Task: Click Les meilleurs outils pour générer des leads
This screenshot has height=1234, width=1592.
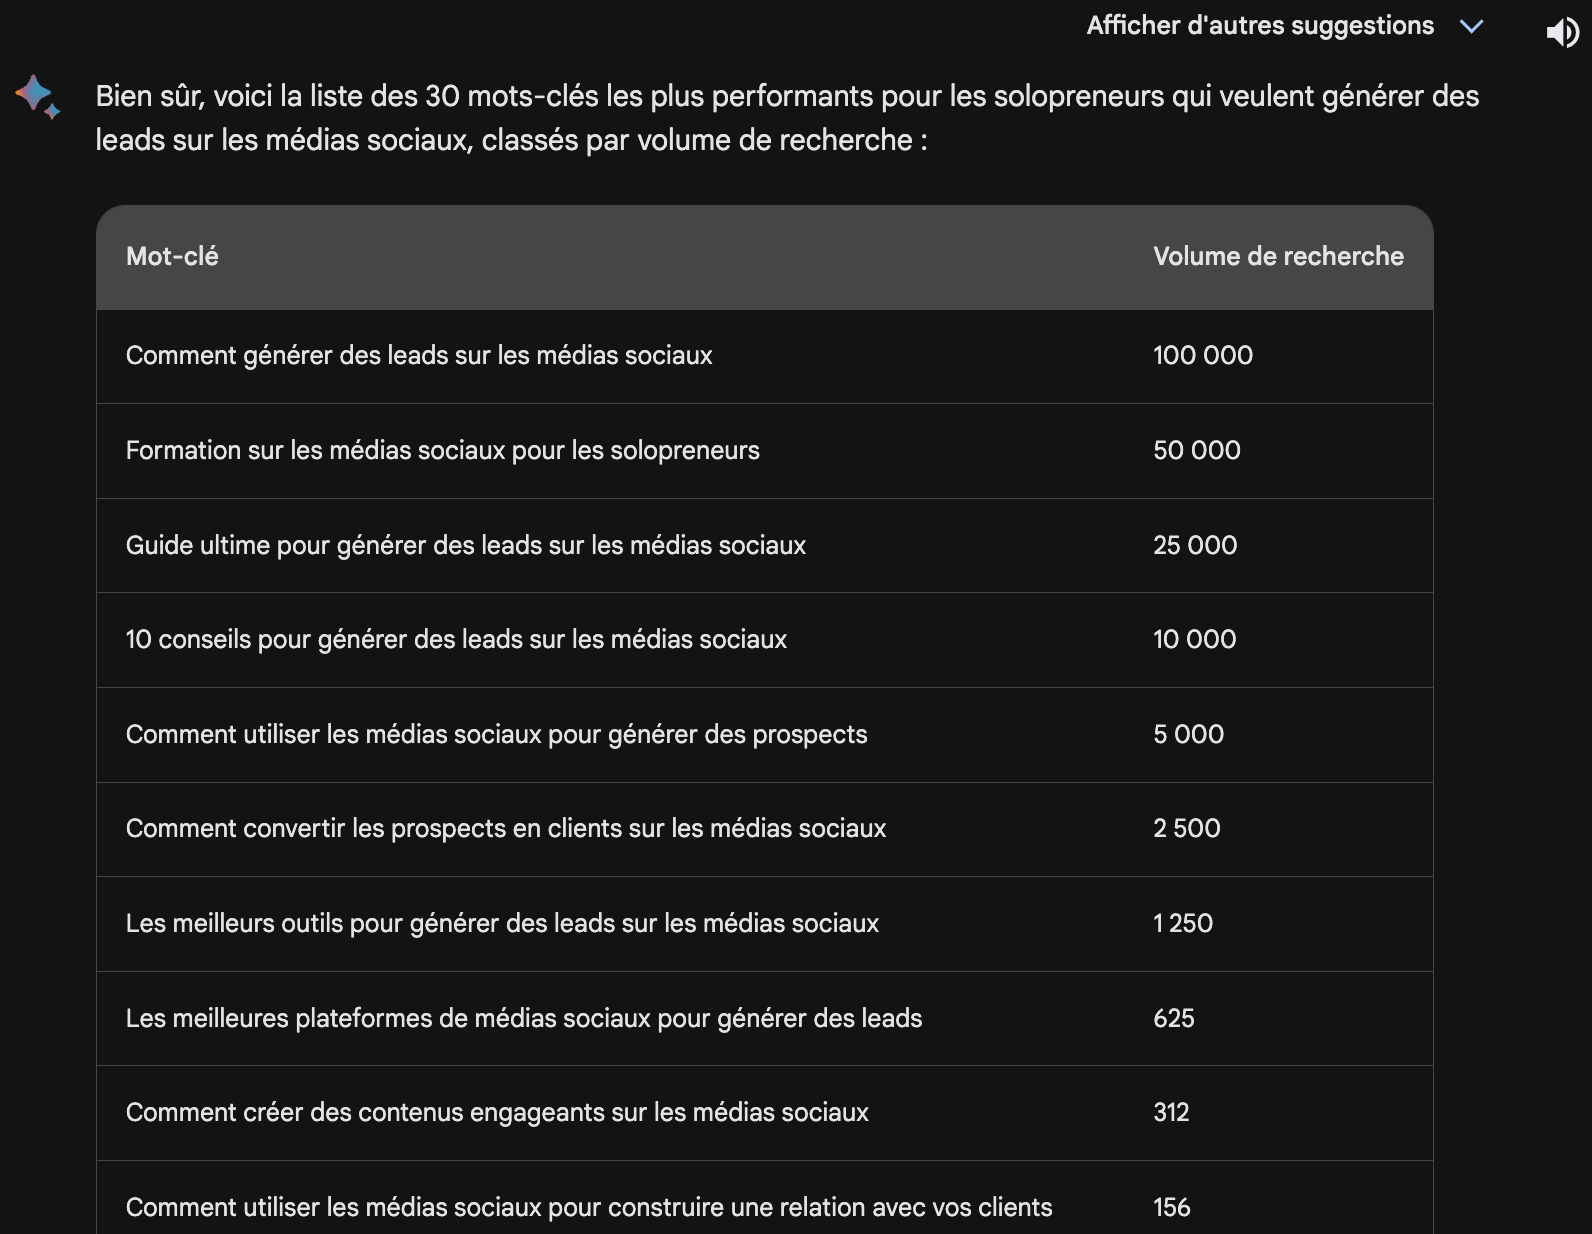Action: (502, 924)
